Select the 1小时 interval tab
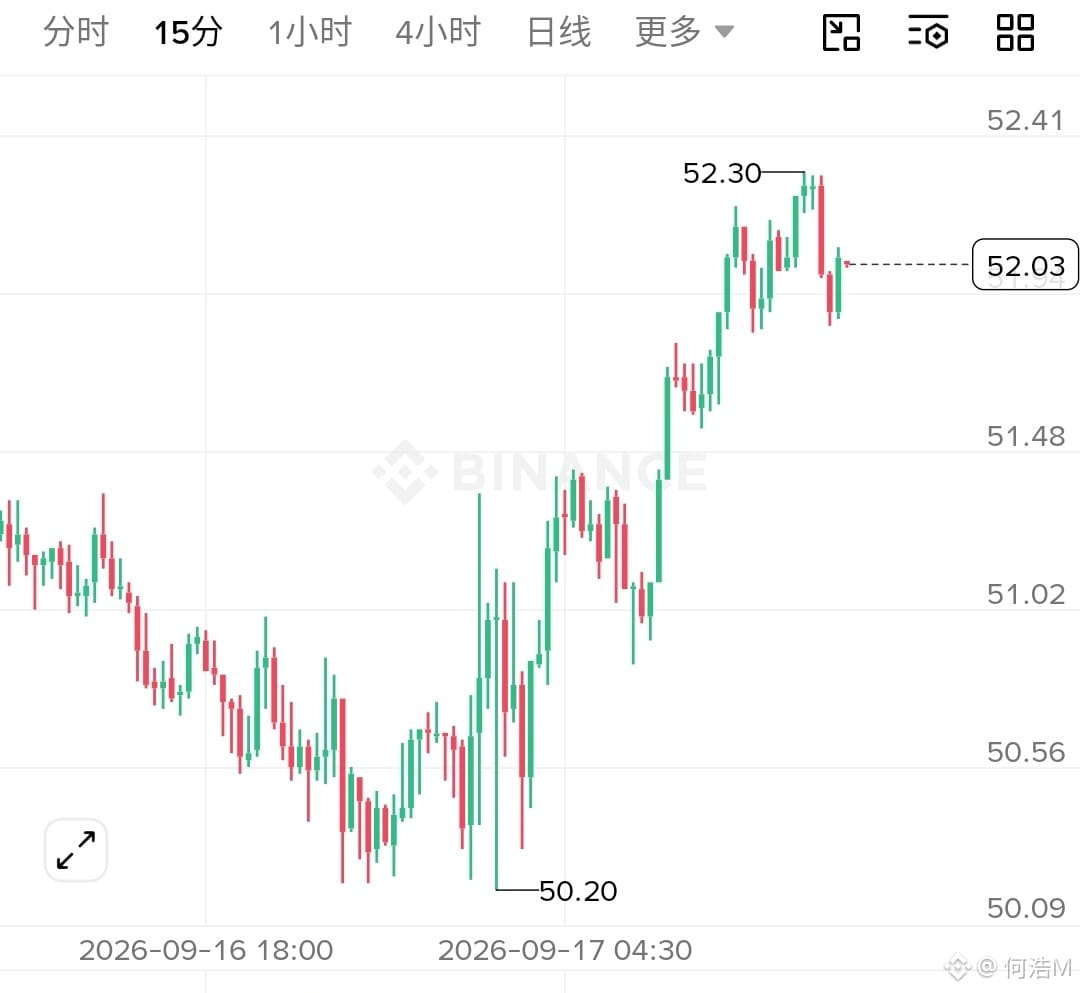Image resolution: width=1080 pixels, height=993 pixels. pos(310,32)
